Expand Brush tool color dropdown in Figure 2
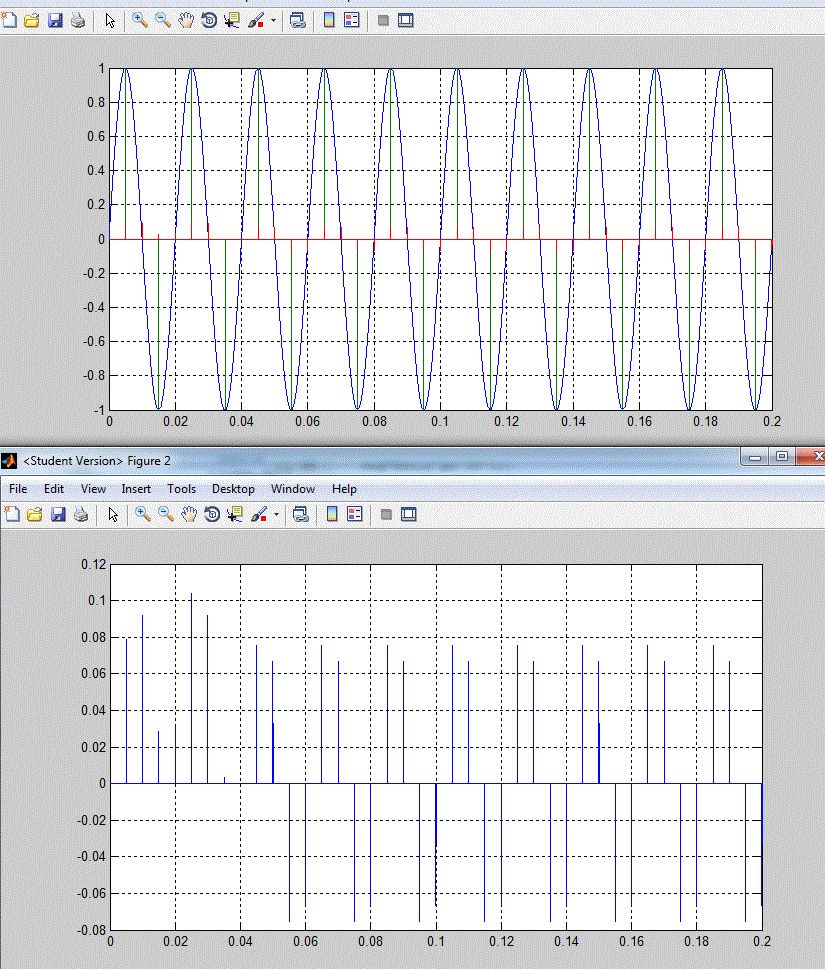 pos(276,514)
